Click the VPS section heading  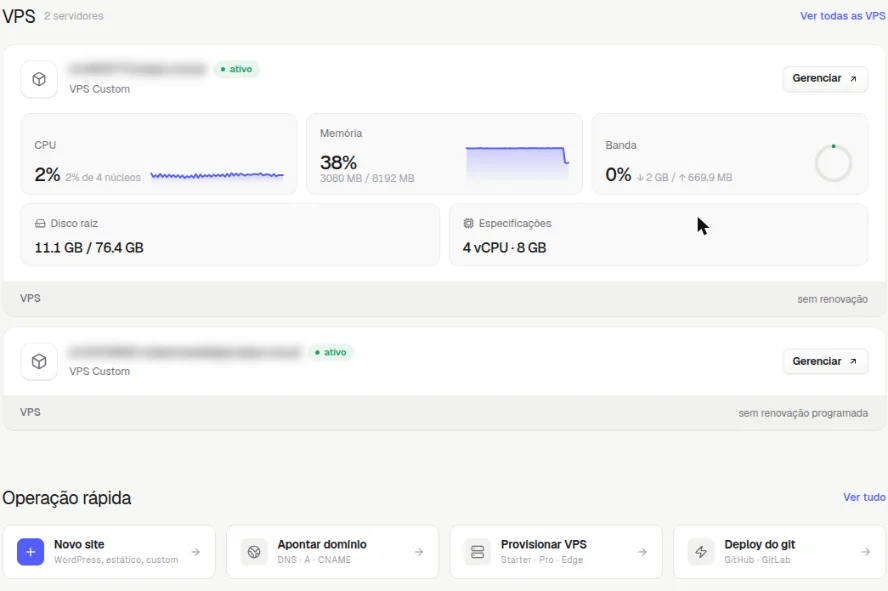tap(19, 16)
